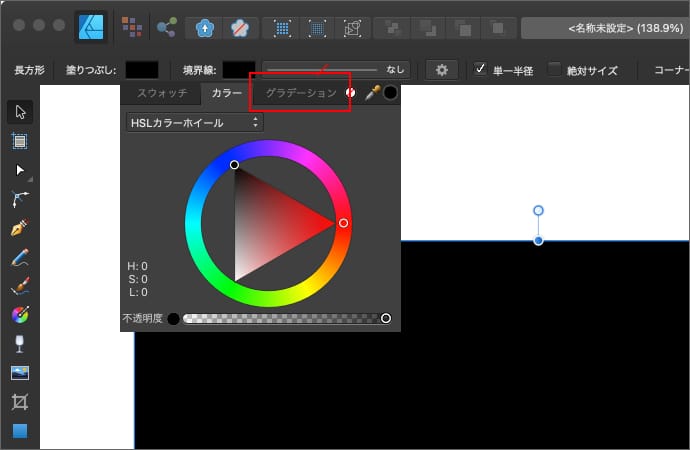Select the Pencil tool
The height and width of the screenshot is (450, 690).
20,257
